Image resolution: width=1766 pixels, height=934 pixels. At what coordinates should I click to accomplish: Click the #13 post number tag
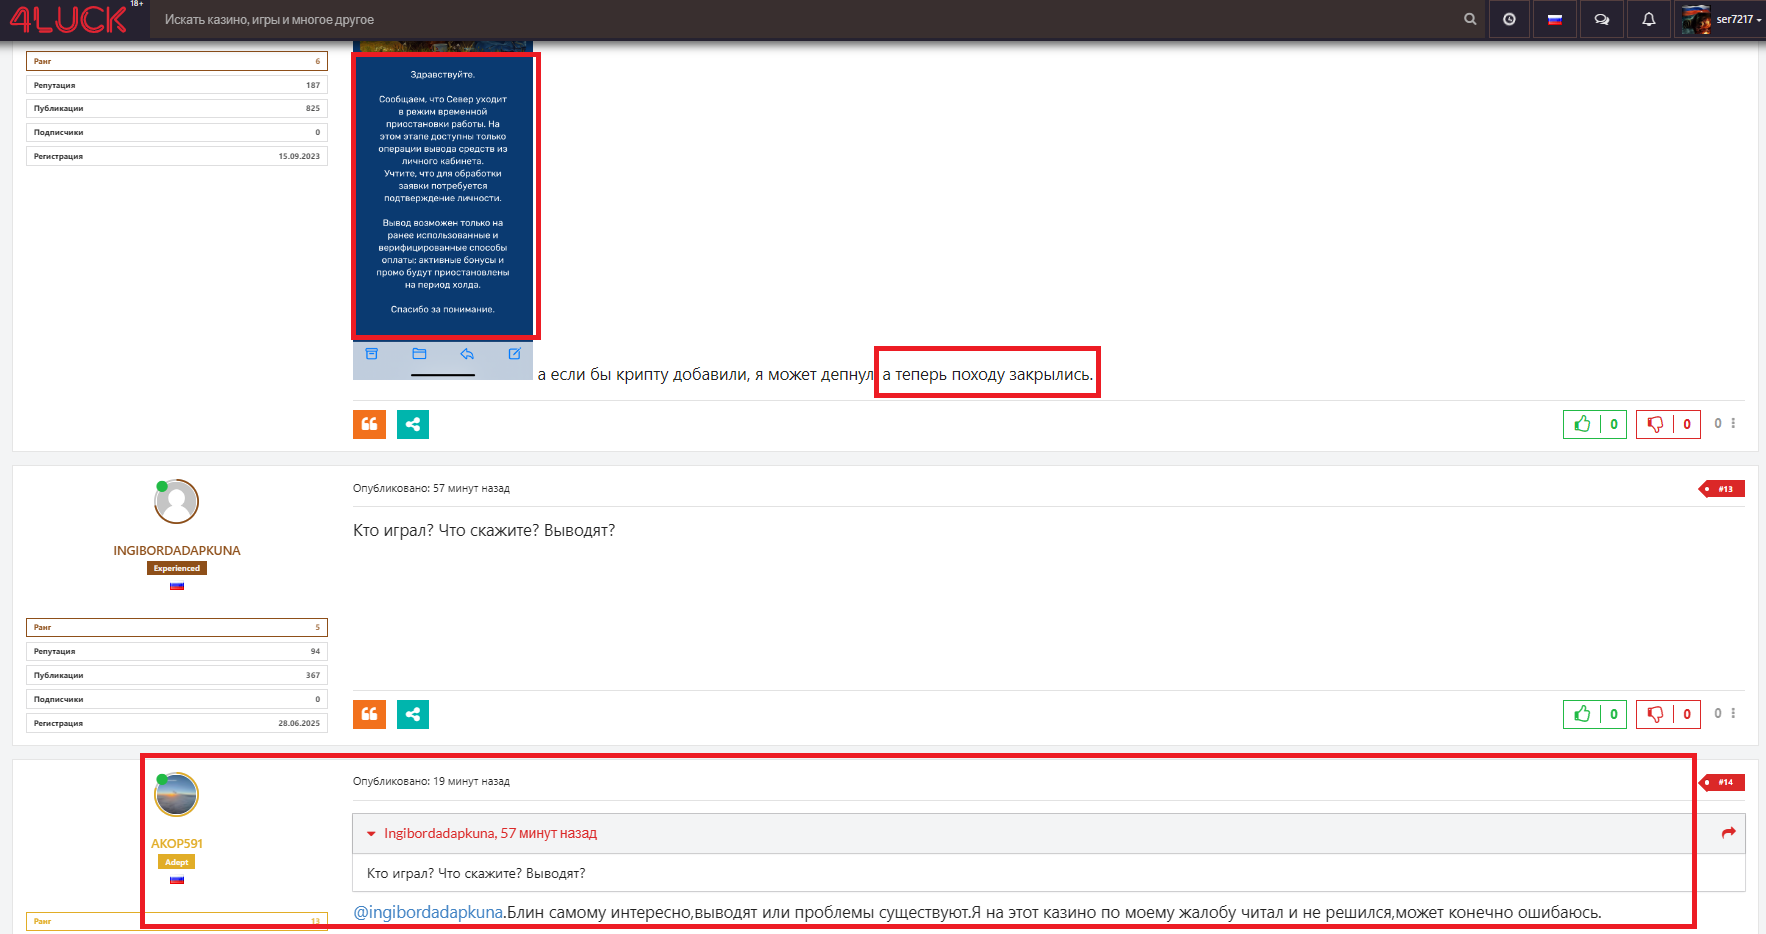click(1724, 489)
